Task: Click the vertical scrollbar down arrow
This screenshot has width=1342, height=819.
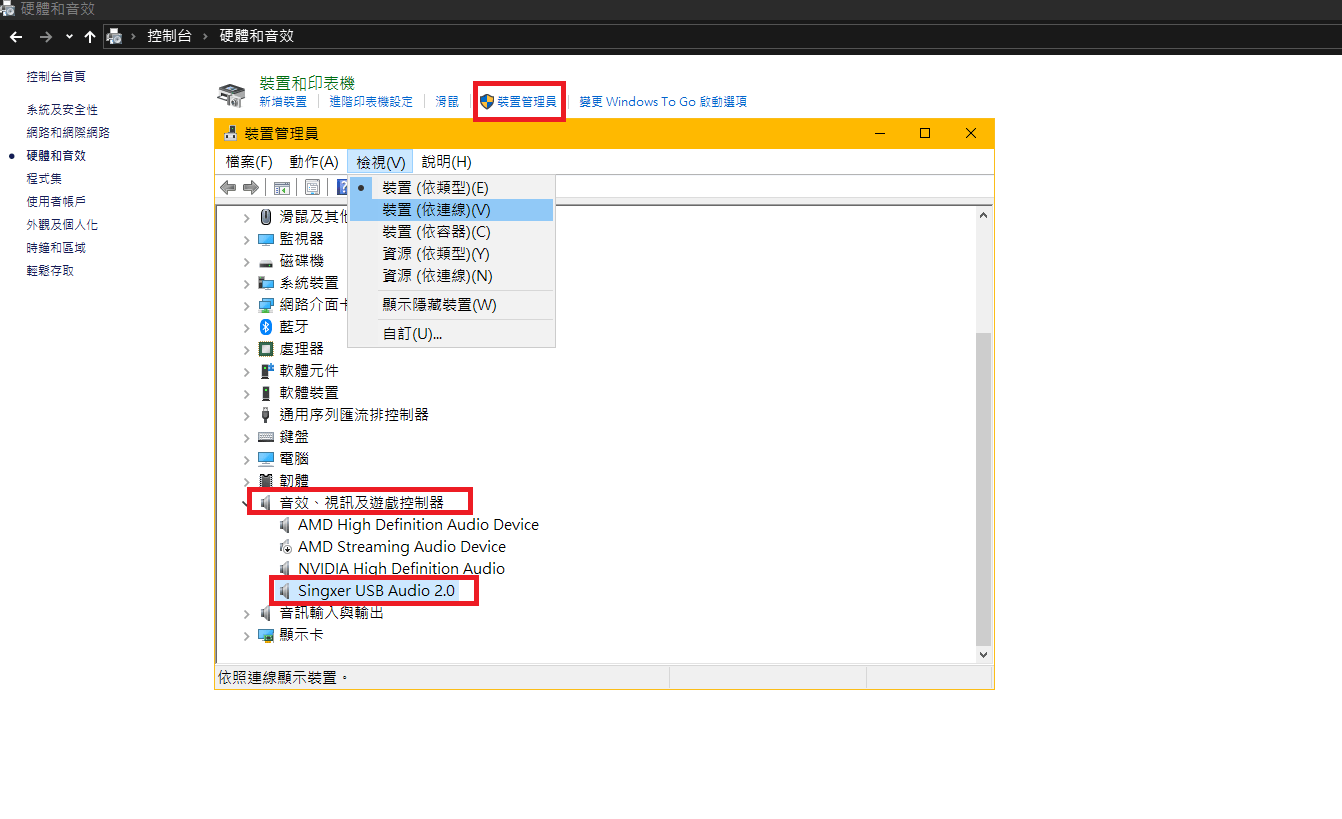Action: [983, 654]
